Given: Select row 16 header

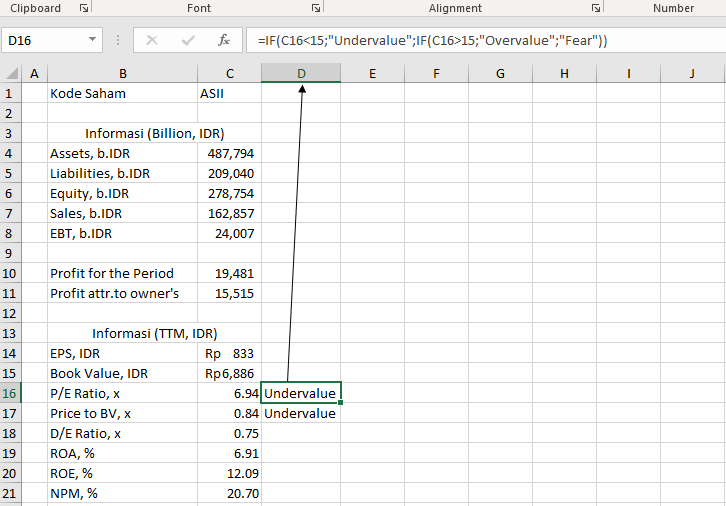Looking at the screenshot, I should (10, 393).
